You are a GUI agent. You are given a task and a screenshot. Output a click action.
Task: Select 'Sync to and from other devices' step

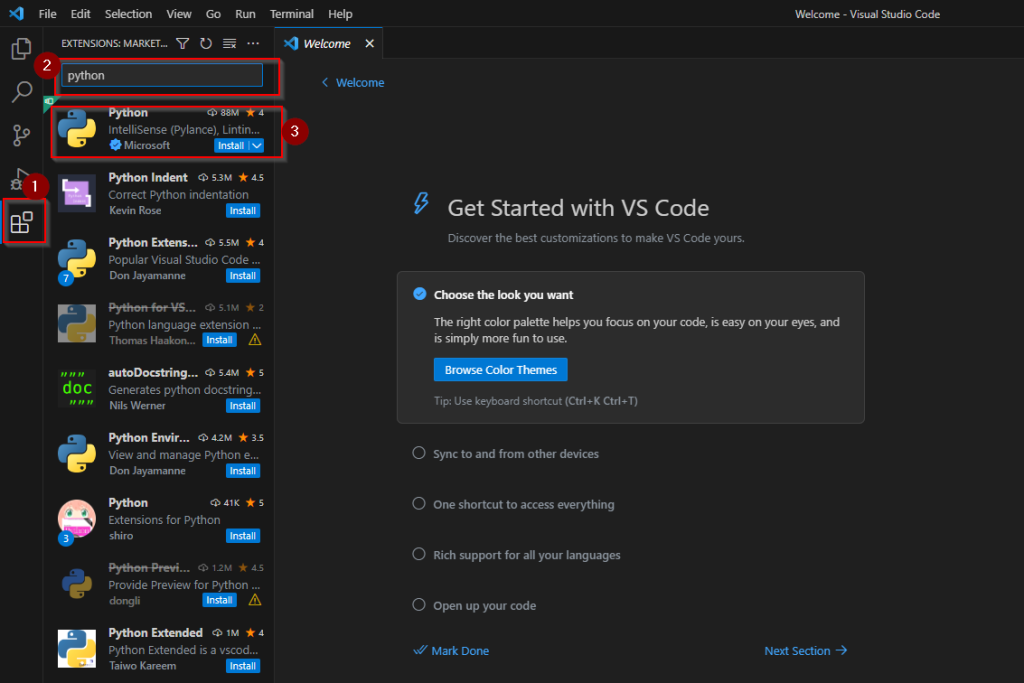pos(515,454)
